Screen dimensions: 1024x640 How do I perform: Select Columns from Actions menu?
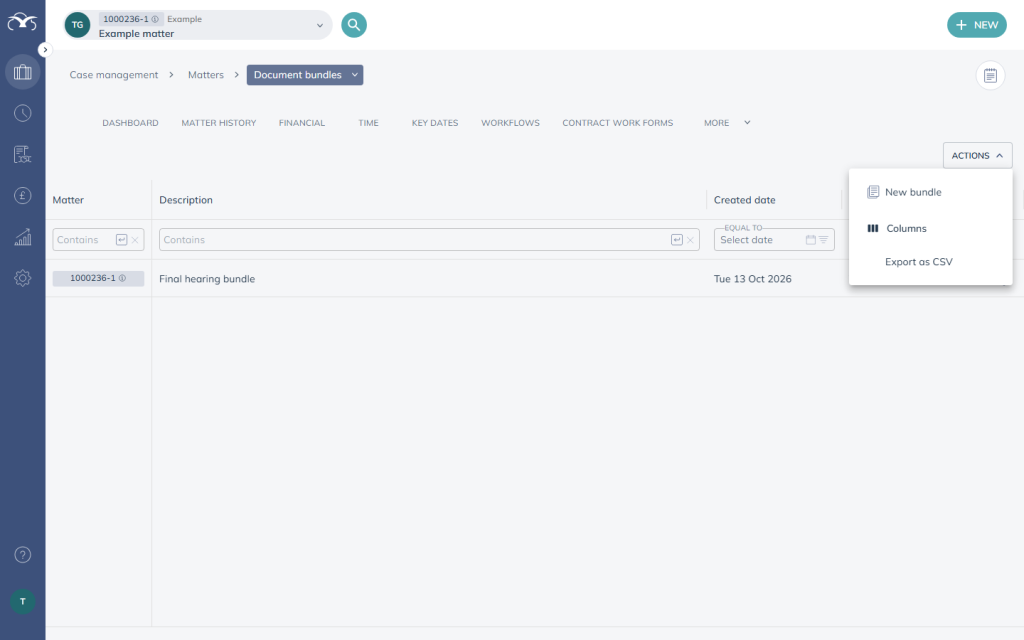pos(930,228)
